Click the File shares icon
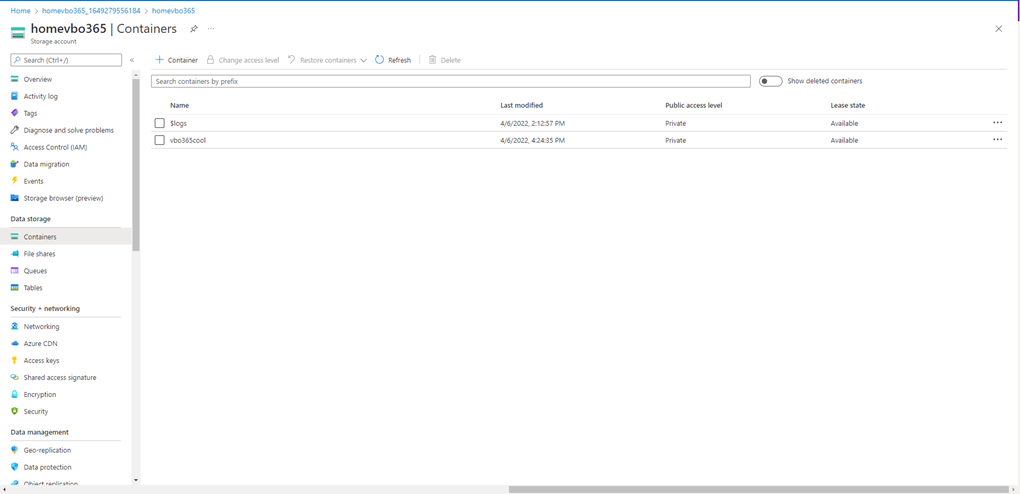This screenshot has height=494, width=1020. pyautogui.click(x=14, y=254)
